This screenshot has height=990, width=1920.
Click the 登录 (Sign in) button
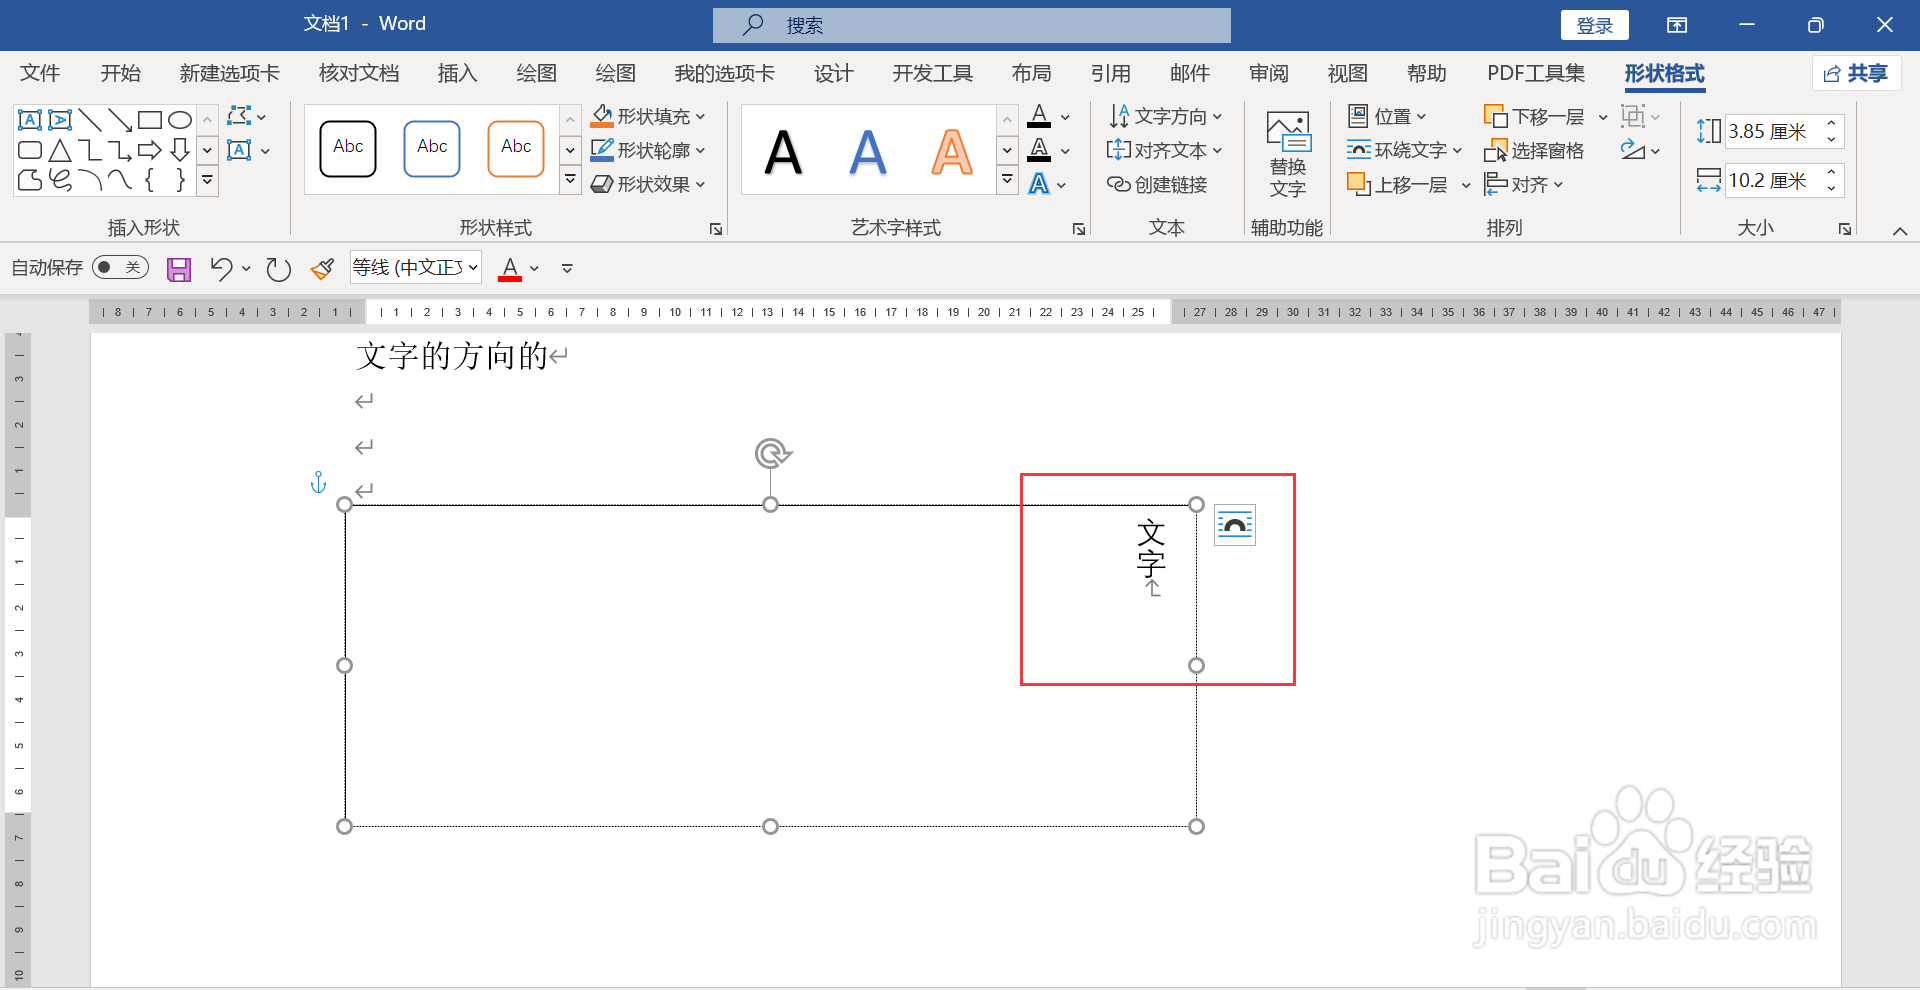[1594, 24]
